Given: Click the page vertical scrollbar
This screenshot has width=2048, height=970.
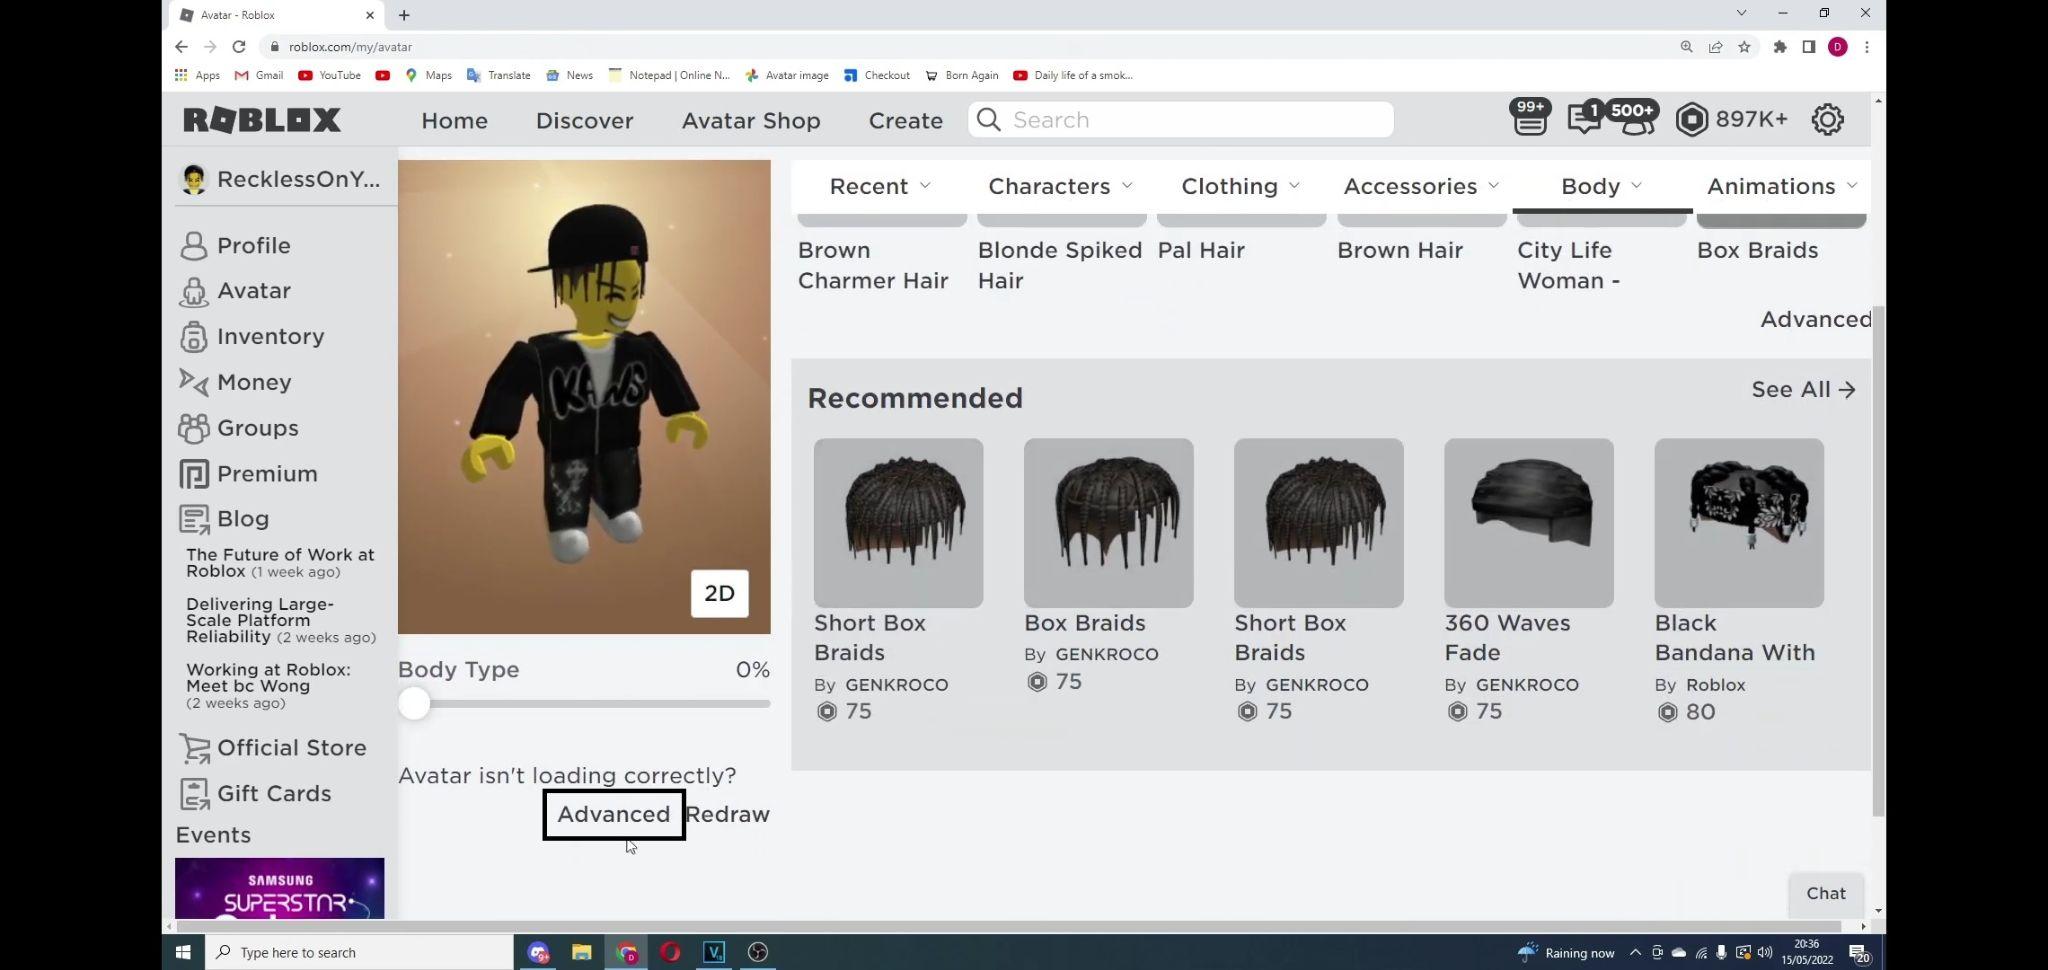Looking at the screenshot, I should 1878,560.
